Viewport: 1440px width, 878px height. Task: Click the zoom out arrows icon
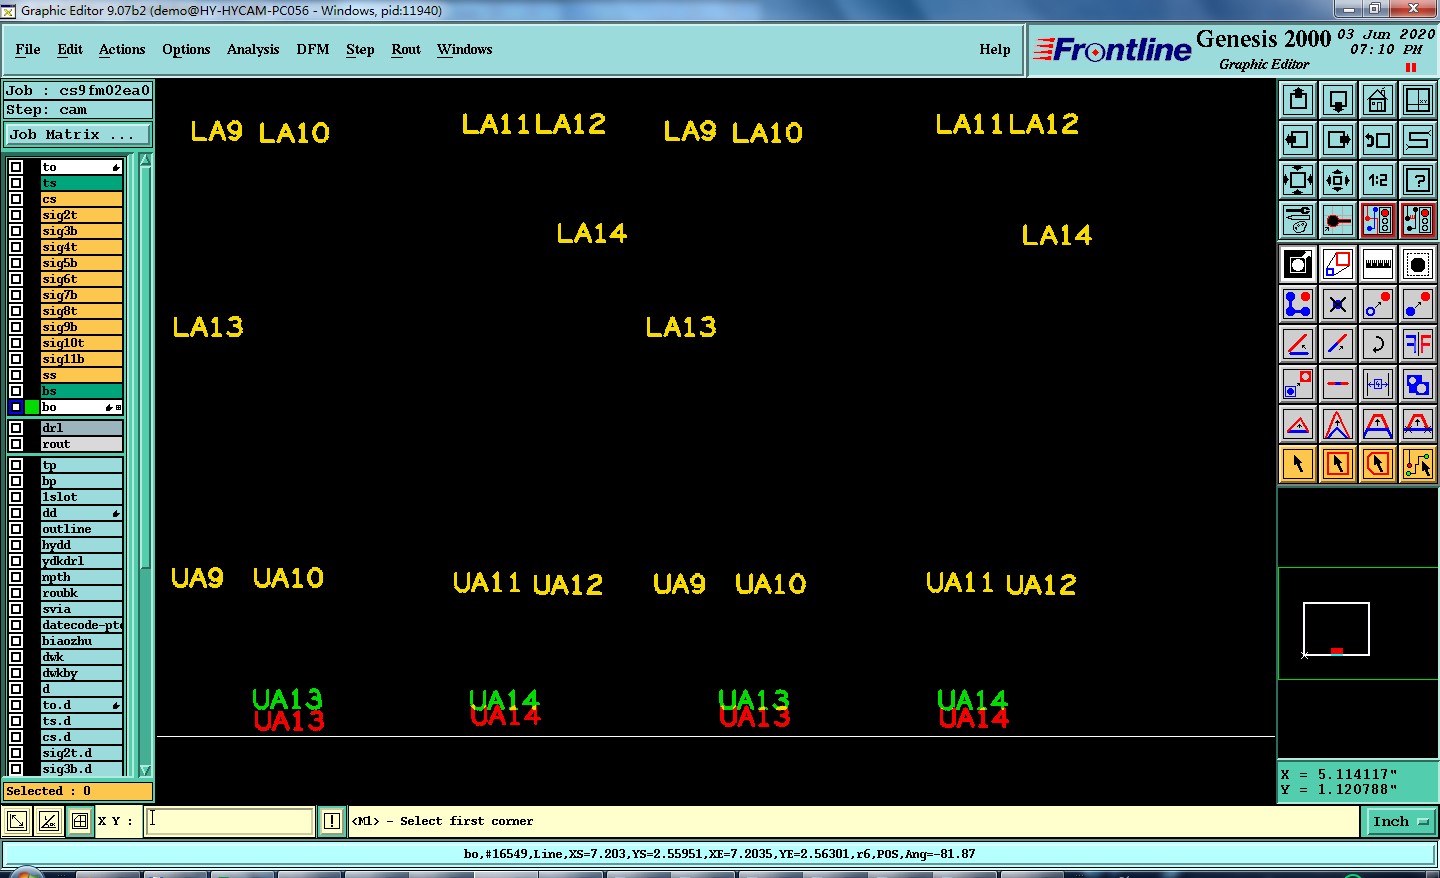point(1338,180)
